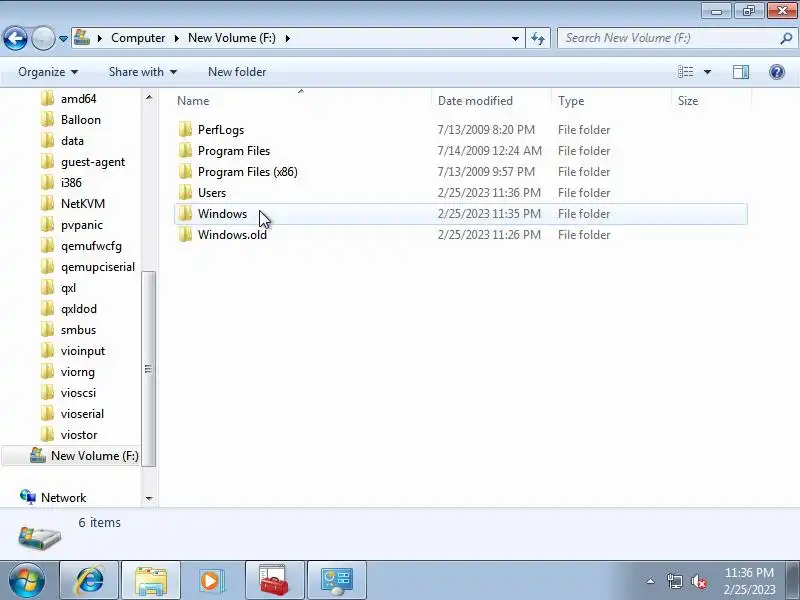Open the Share with menu
Viewport: 800px width, 600px height.
[x=143, y=72]
